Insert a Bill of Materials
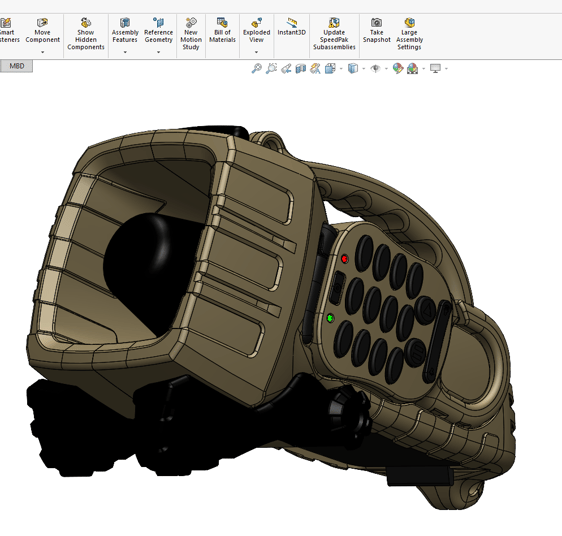Image resolution: width=562 pixels, height=536 pixels. 222,30
